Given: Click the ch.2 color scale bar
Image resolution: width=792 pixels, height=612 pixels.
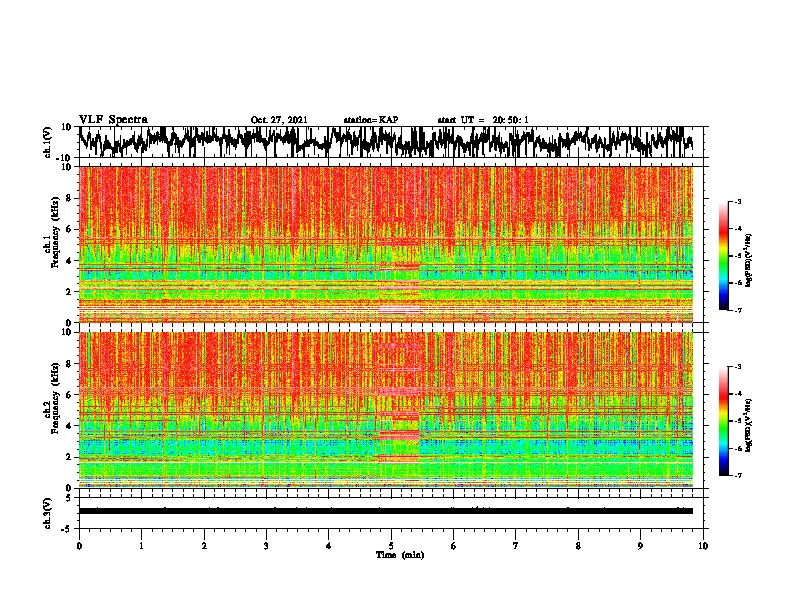Looking at the screenshot, I should click(723, 421).
